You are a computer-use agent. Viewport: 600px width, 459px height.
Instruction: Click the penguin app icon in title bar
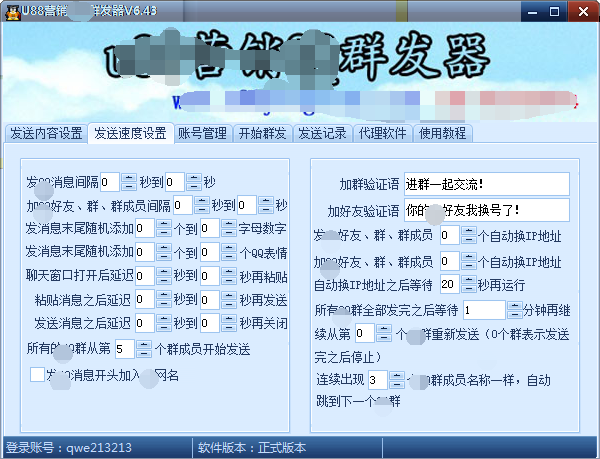pos(12,12)
